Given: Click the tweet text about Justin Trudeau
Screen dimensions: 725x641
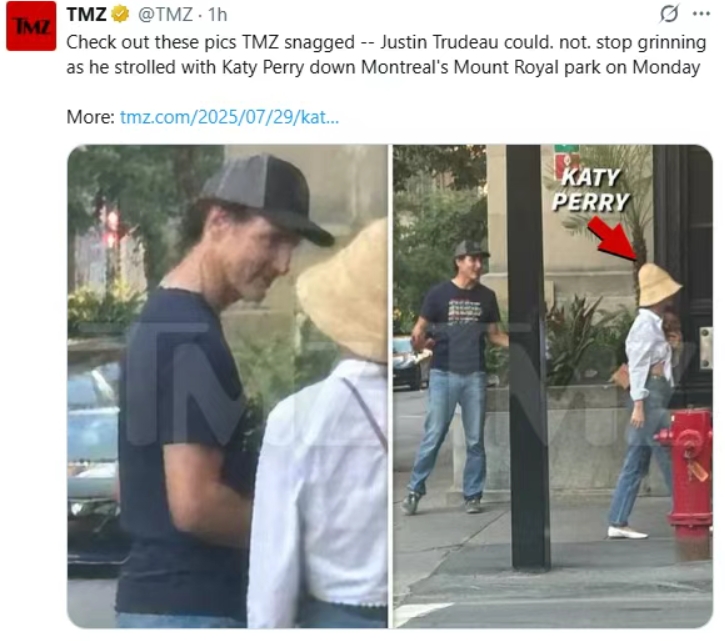Looking at the screenshot, I should (x=386, y=55).
